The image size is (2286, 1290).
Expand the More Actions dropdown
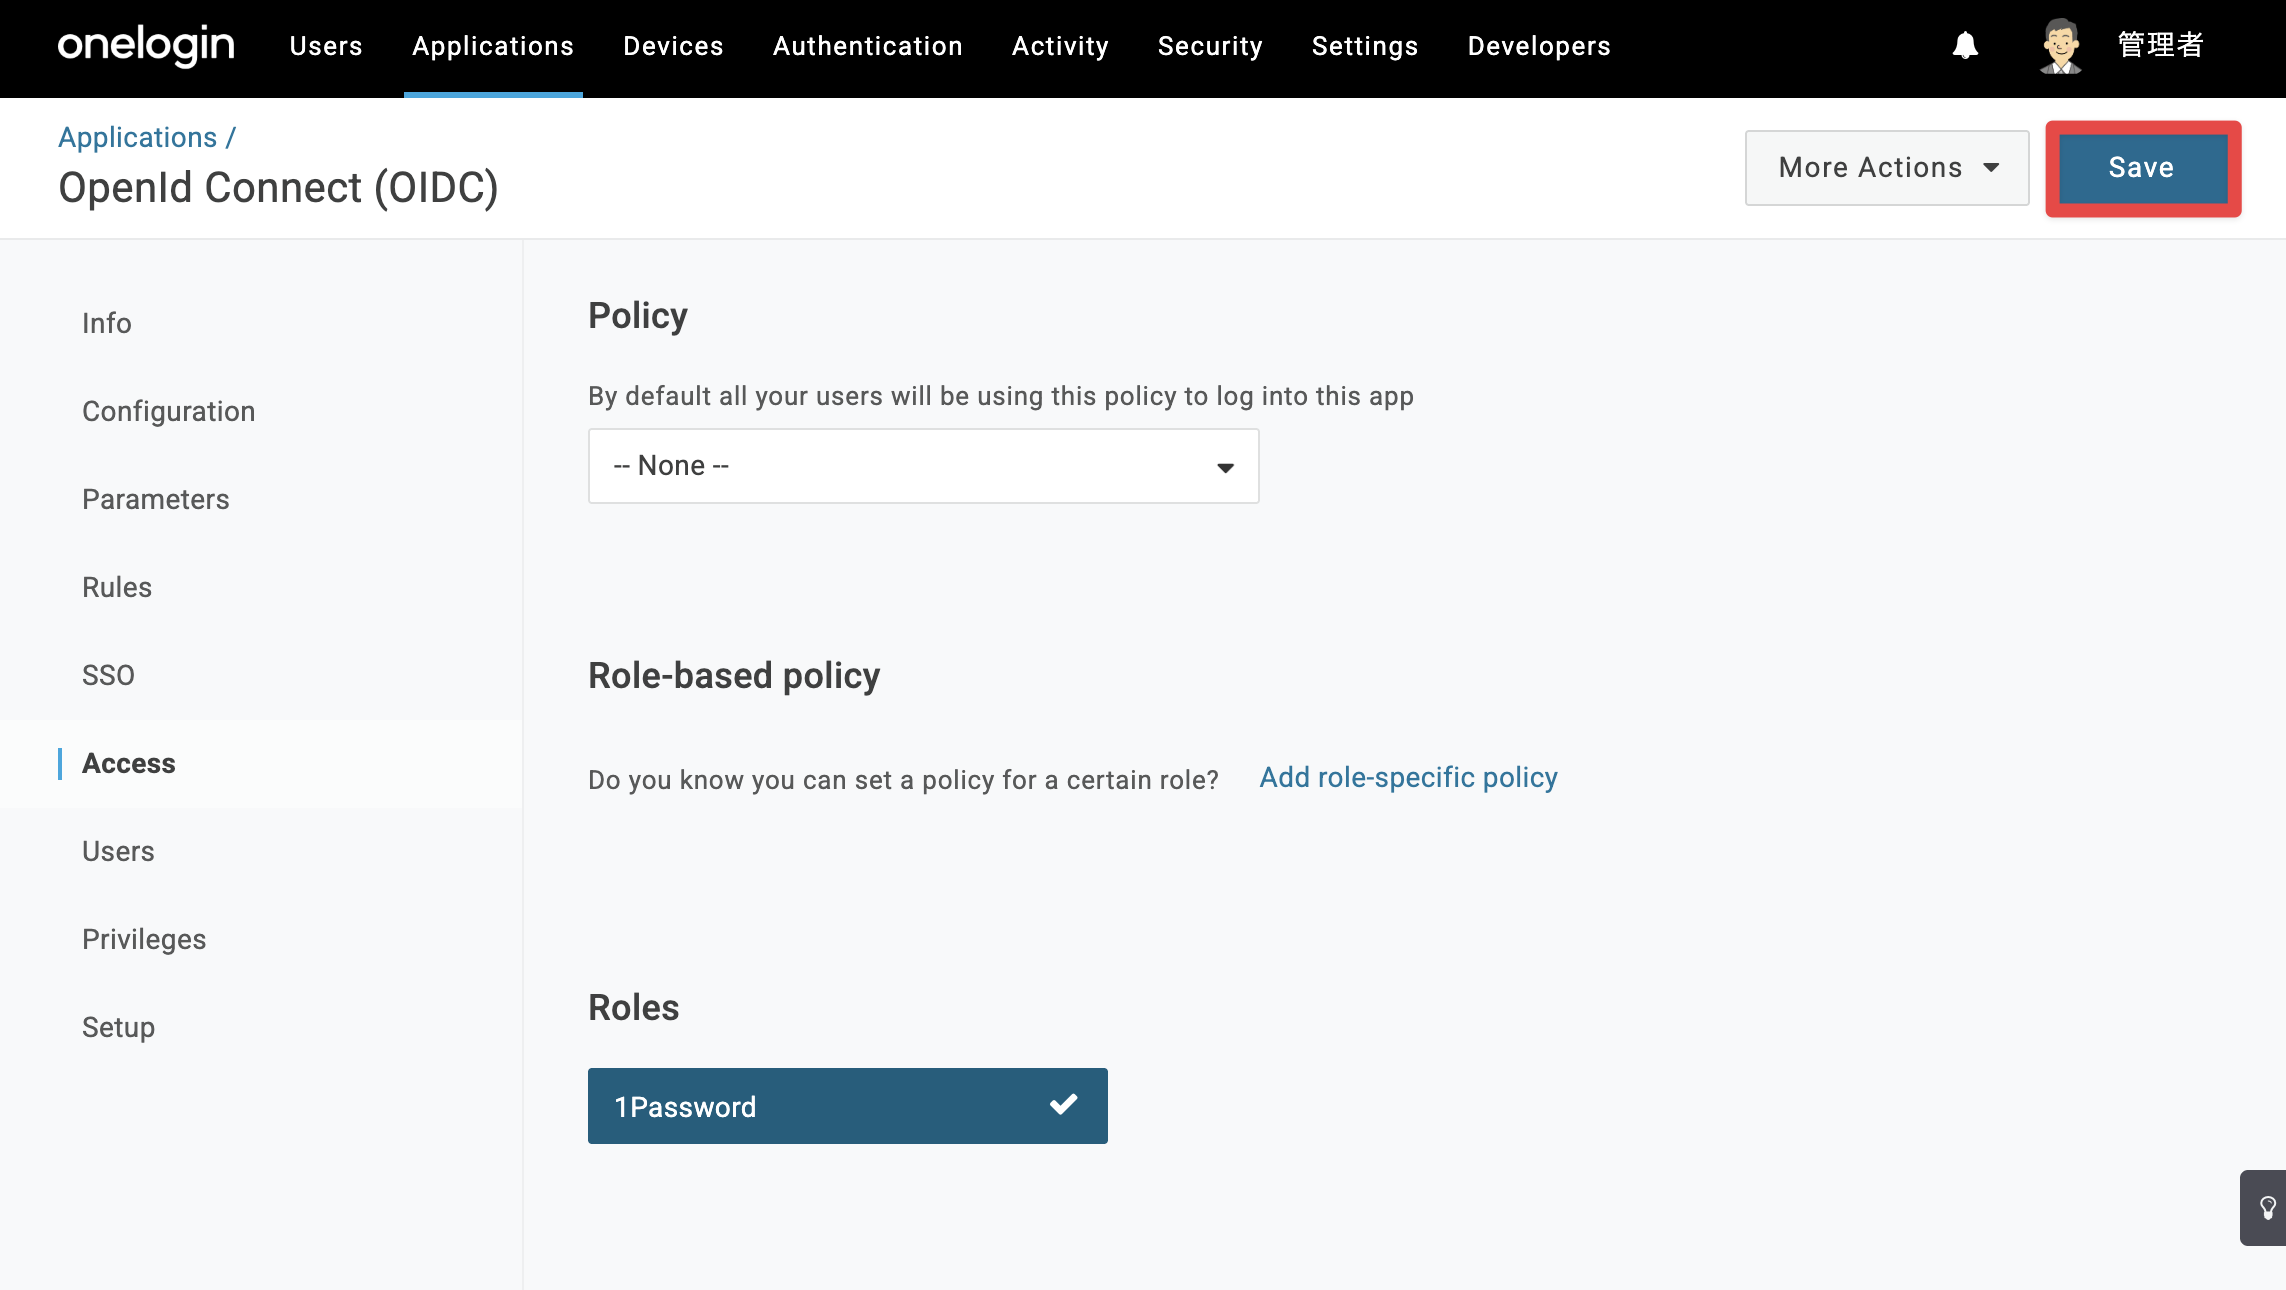pyautogui.click(x=1887, y=168)
